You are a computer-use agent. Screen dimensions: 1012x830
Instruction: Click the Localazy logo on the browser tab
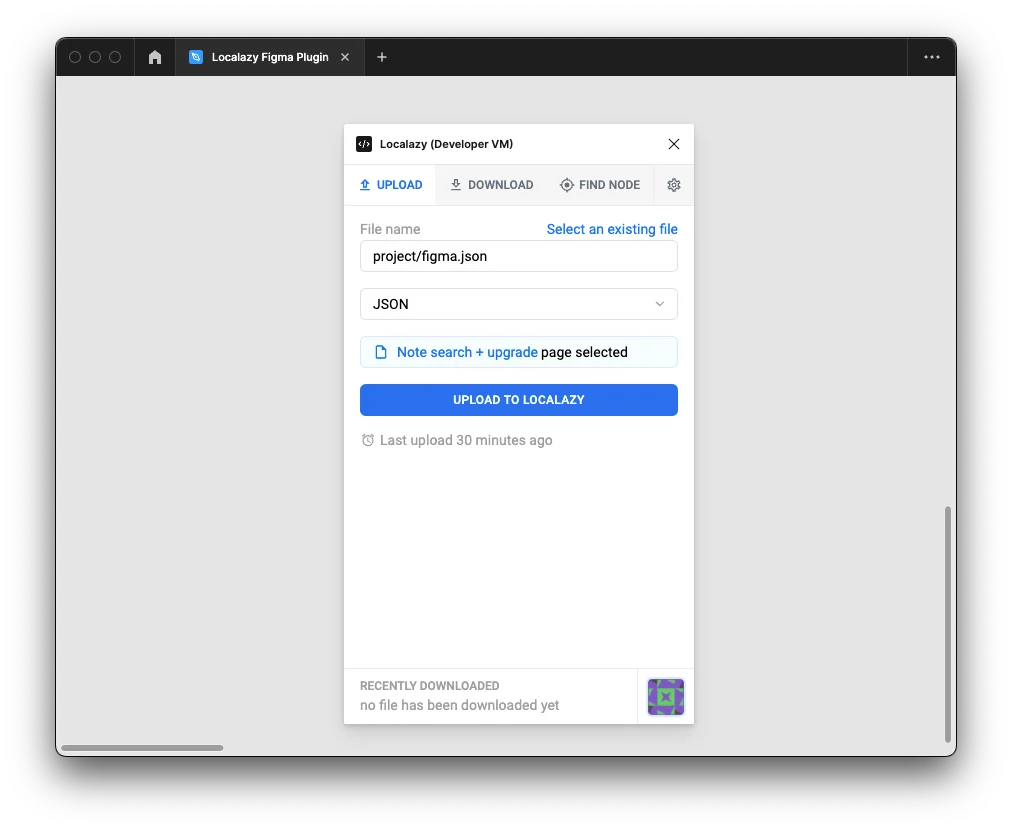click(195, 57)
